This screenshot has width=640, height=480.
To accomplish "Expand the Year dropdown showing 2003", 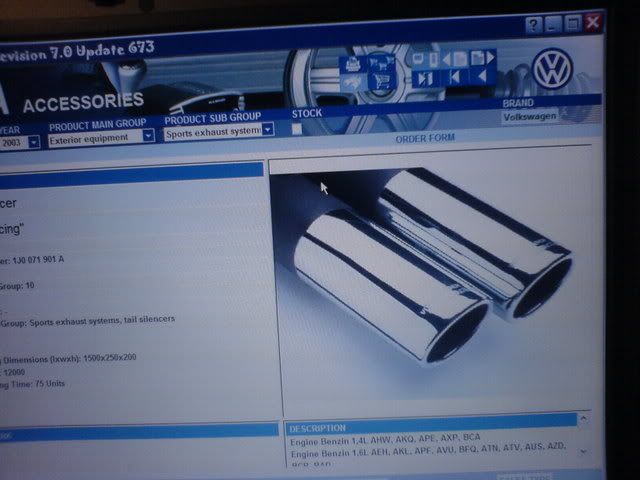I will (33, 142).
